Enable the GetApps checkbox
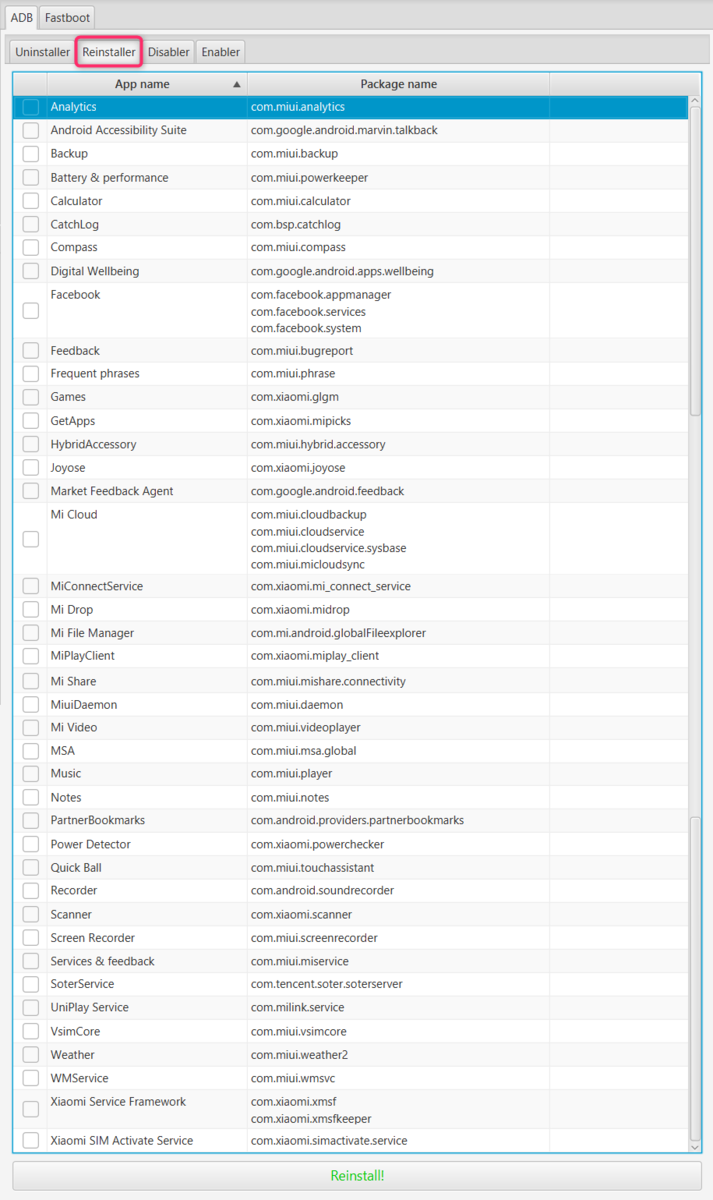Image resolution: width=713 pixels, height=1200 pixels. 31,421
